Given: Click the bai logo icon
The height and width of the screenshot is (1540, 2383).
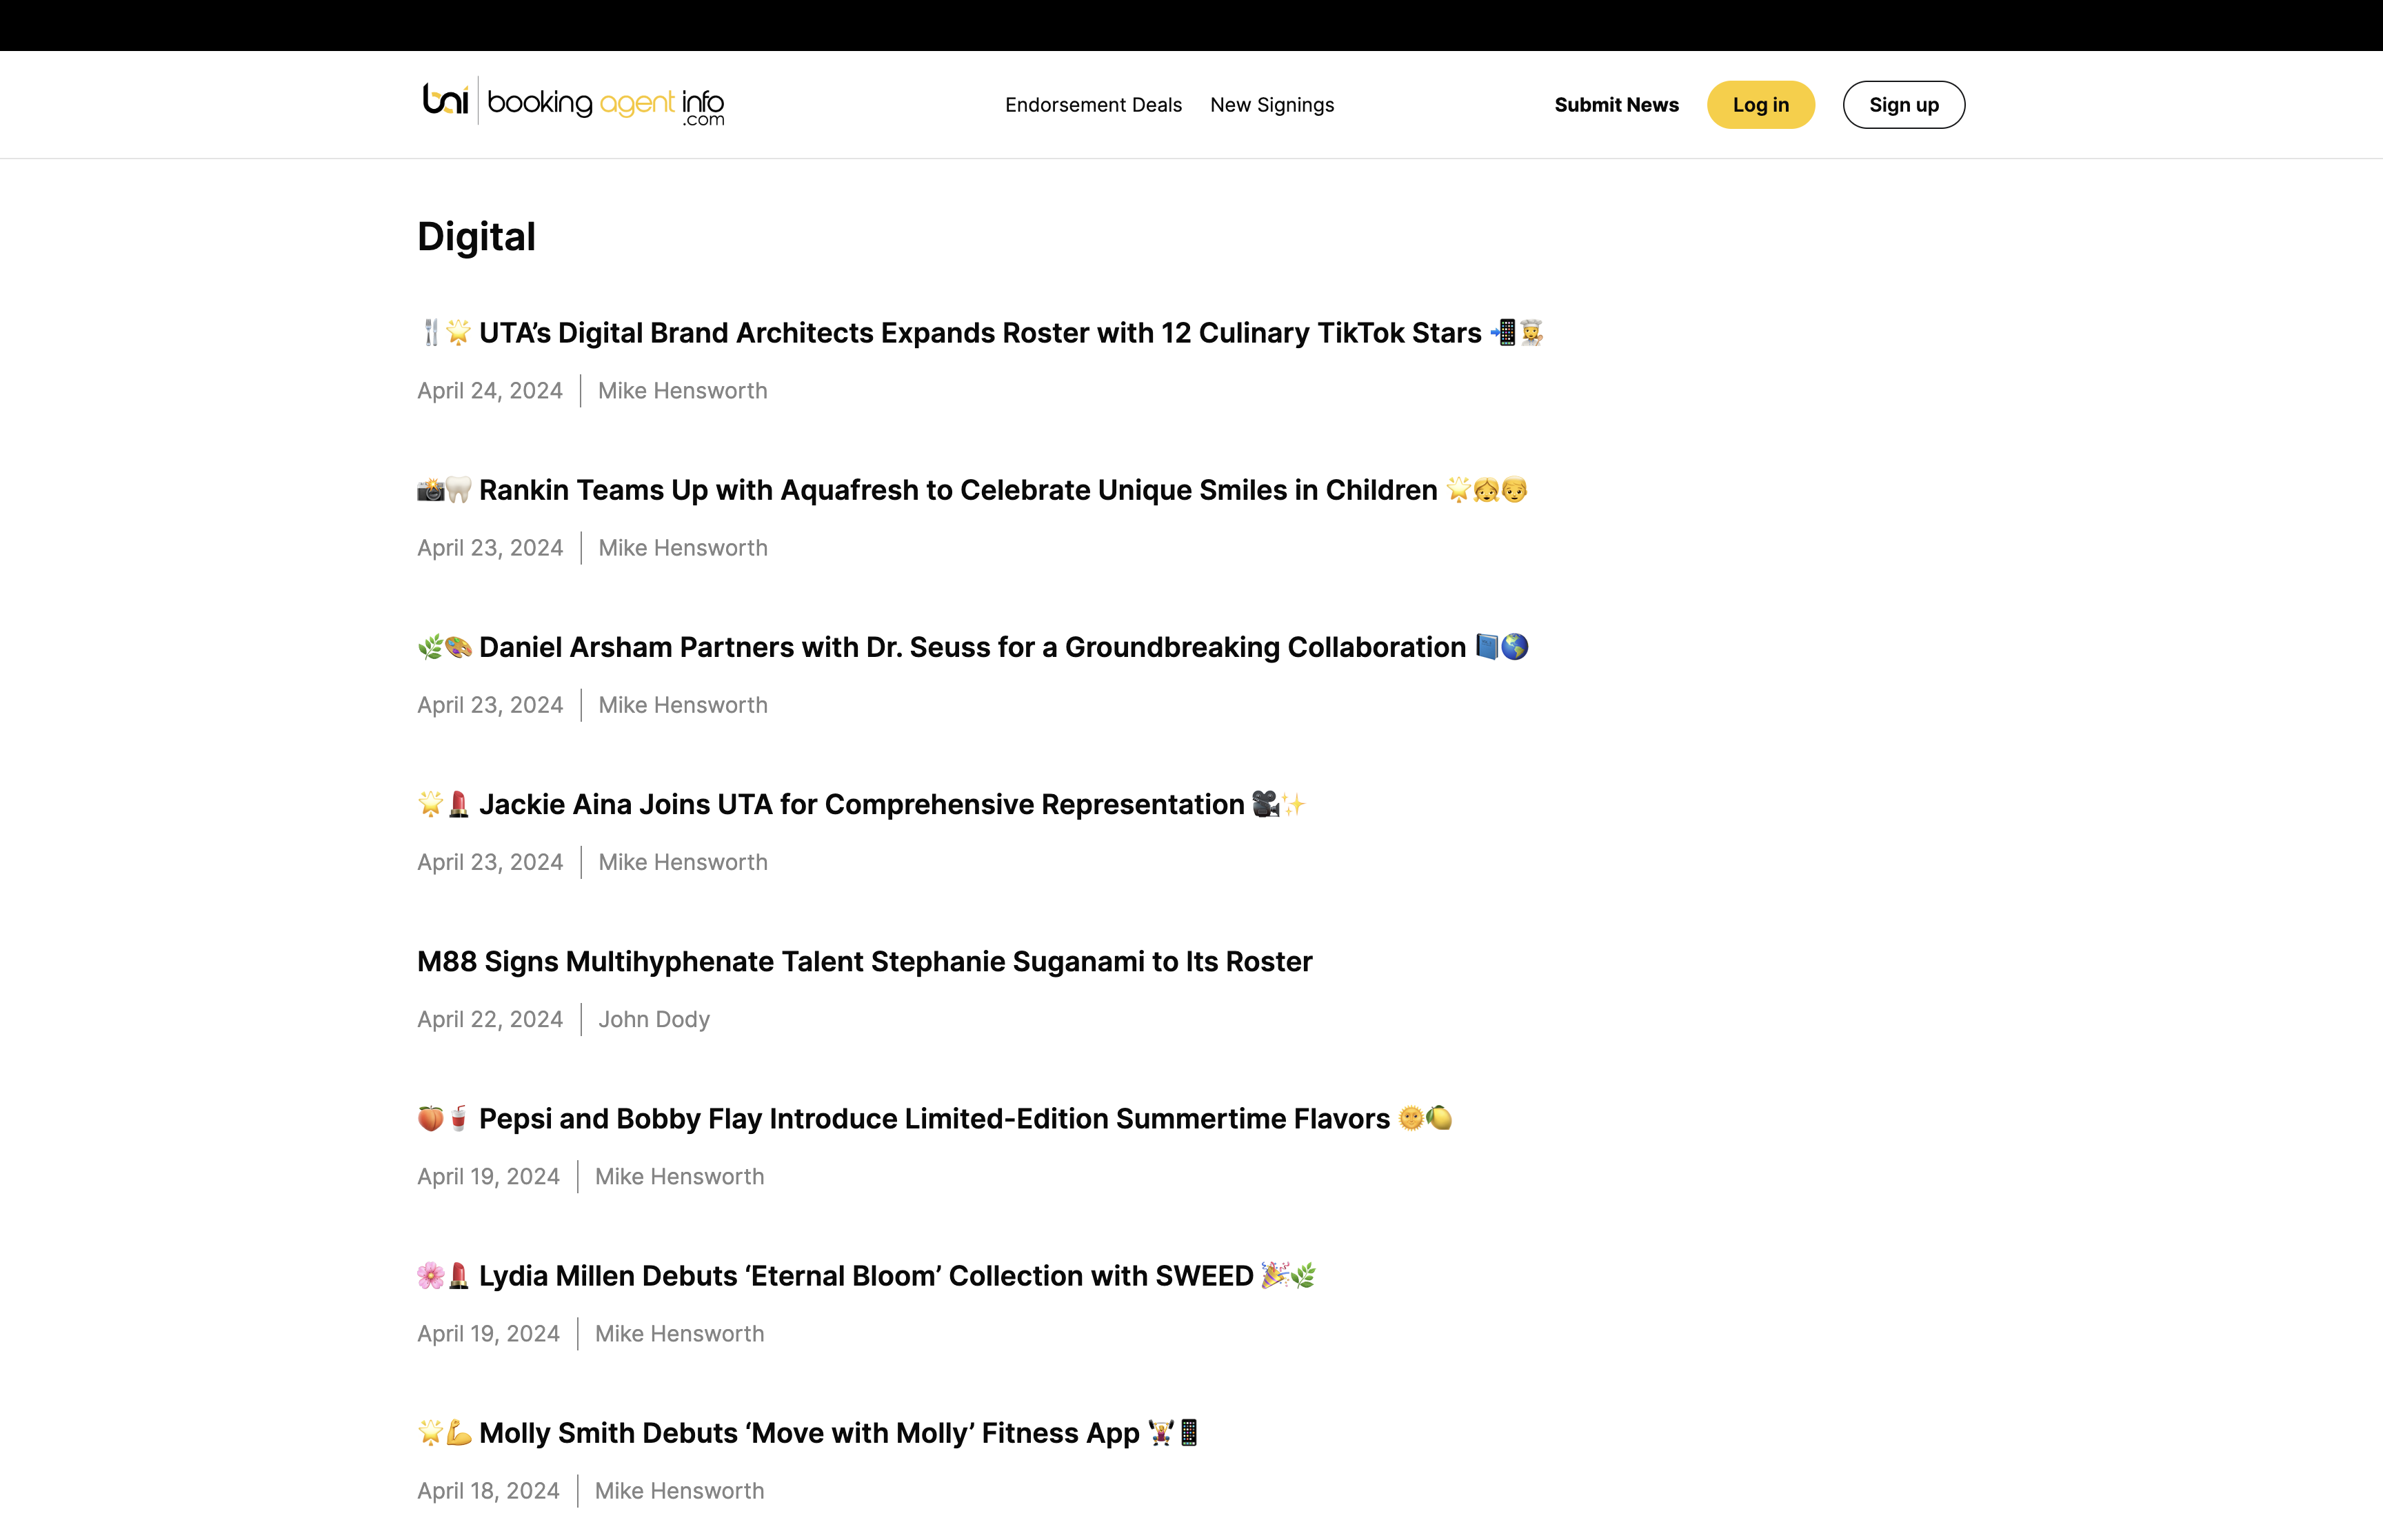Looking at the screenshot, I should point(445,100).
